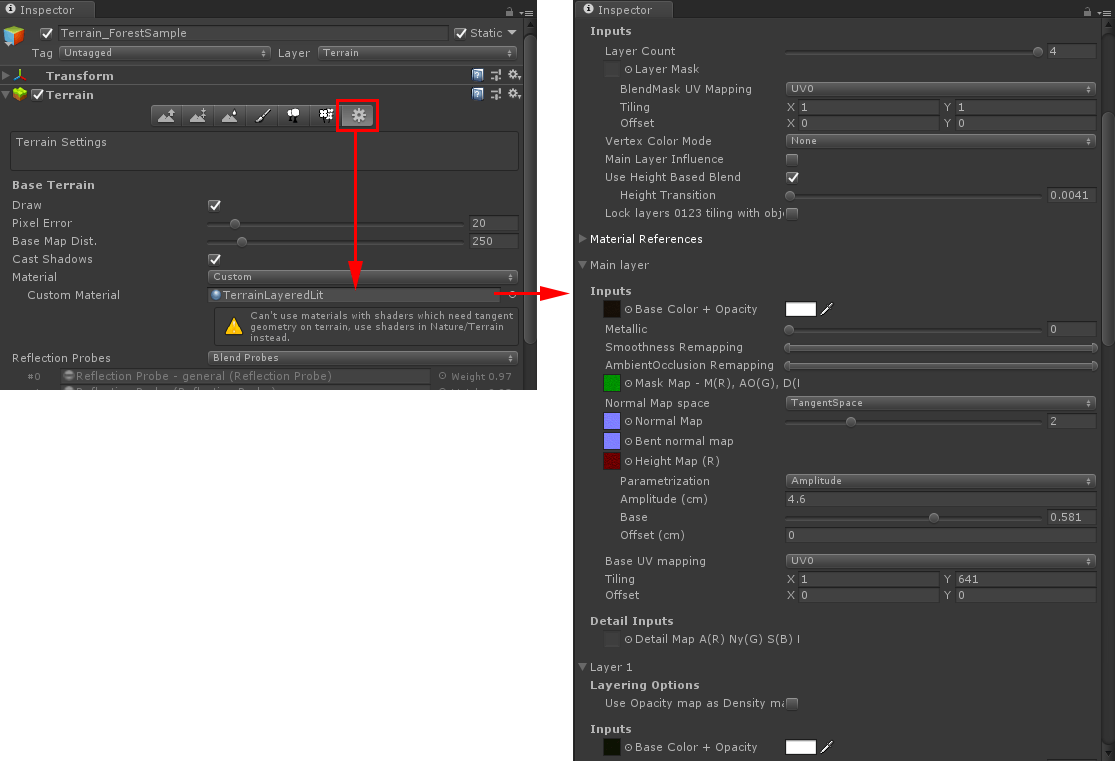Screen dimensions: 1115x761
Task: Open the Terrain Settings gear tool
Action: [x=358, y=115]
